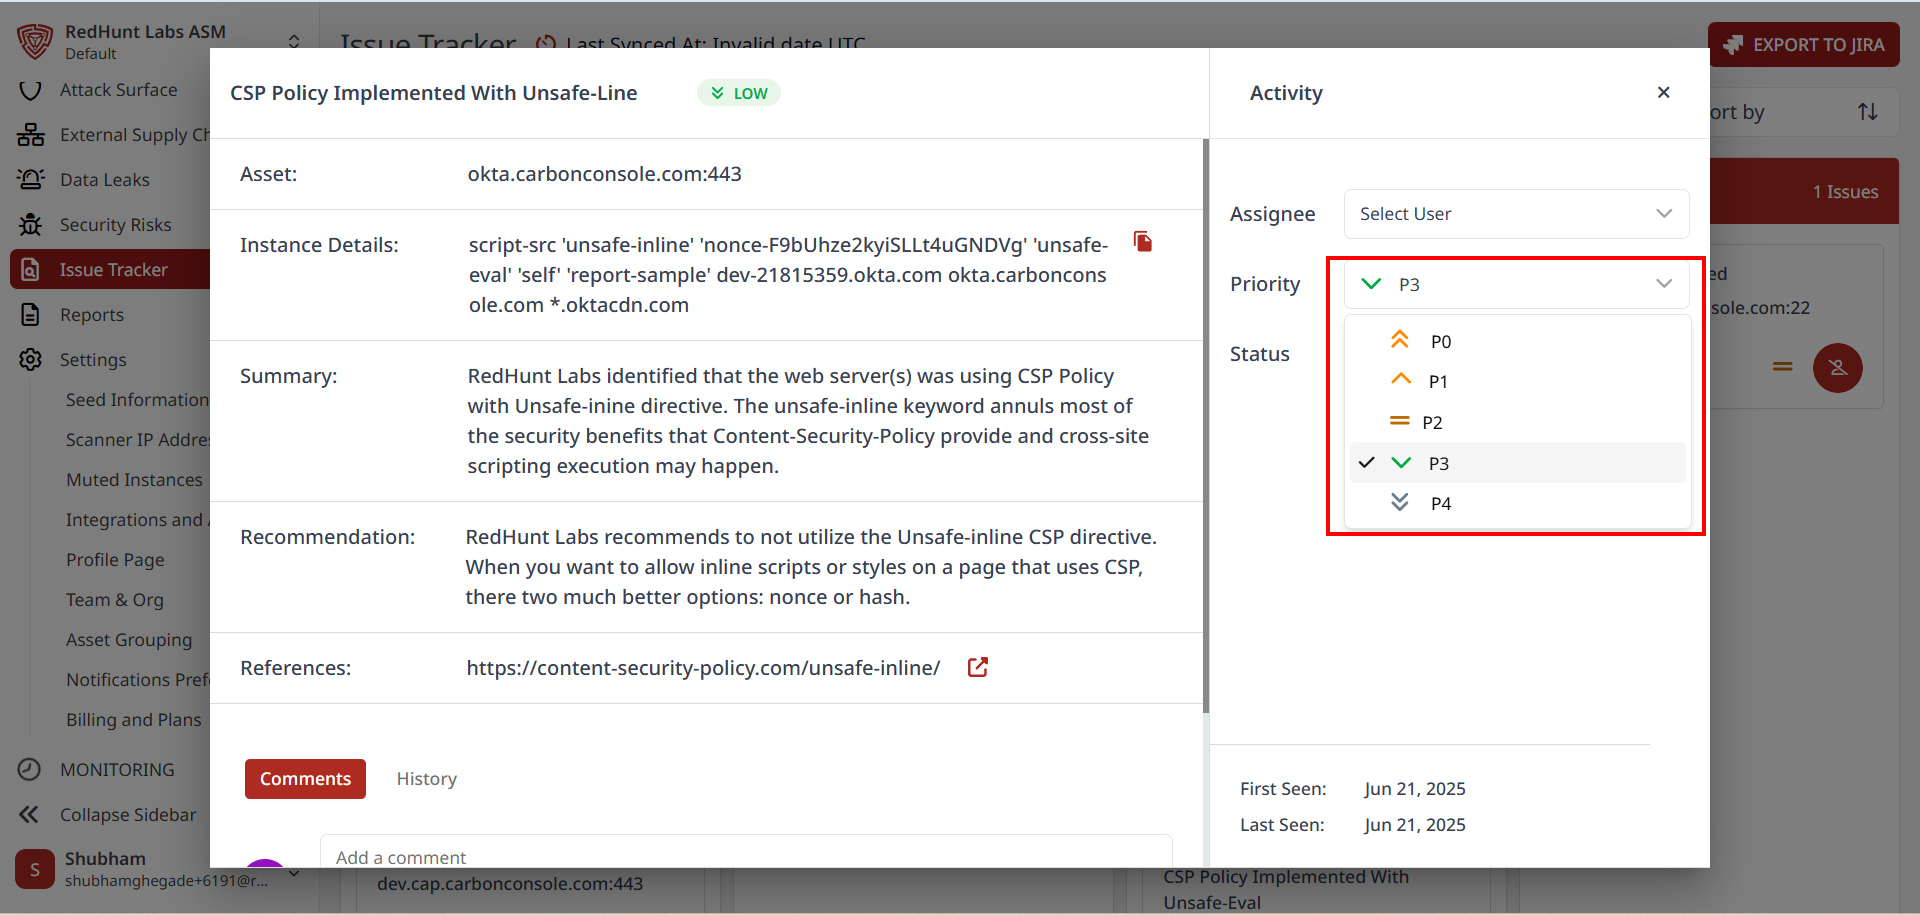The height and width of the screenshot is (915, 1920).
Task: Click the dialog's vertical scrollbar
Action: pyautogui.click(x=1205, y=425)
